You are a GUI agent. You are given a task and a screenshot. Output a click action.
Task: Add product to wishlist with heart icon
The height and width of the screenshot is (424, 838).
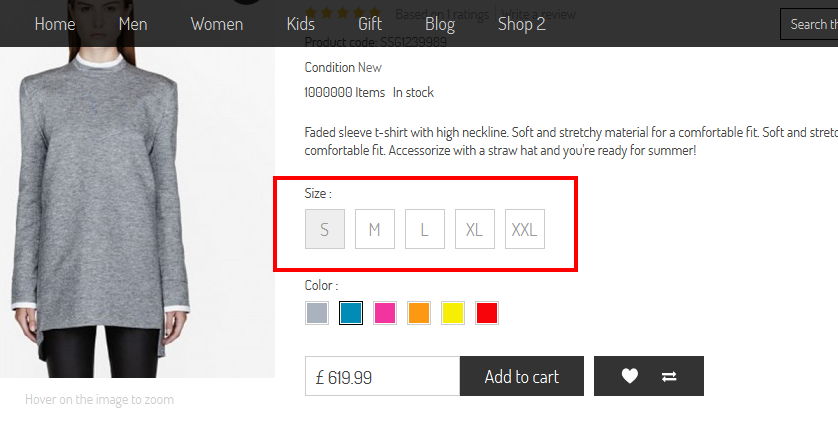pos(630,376)
